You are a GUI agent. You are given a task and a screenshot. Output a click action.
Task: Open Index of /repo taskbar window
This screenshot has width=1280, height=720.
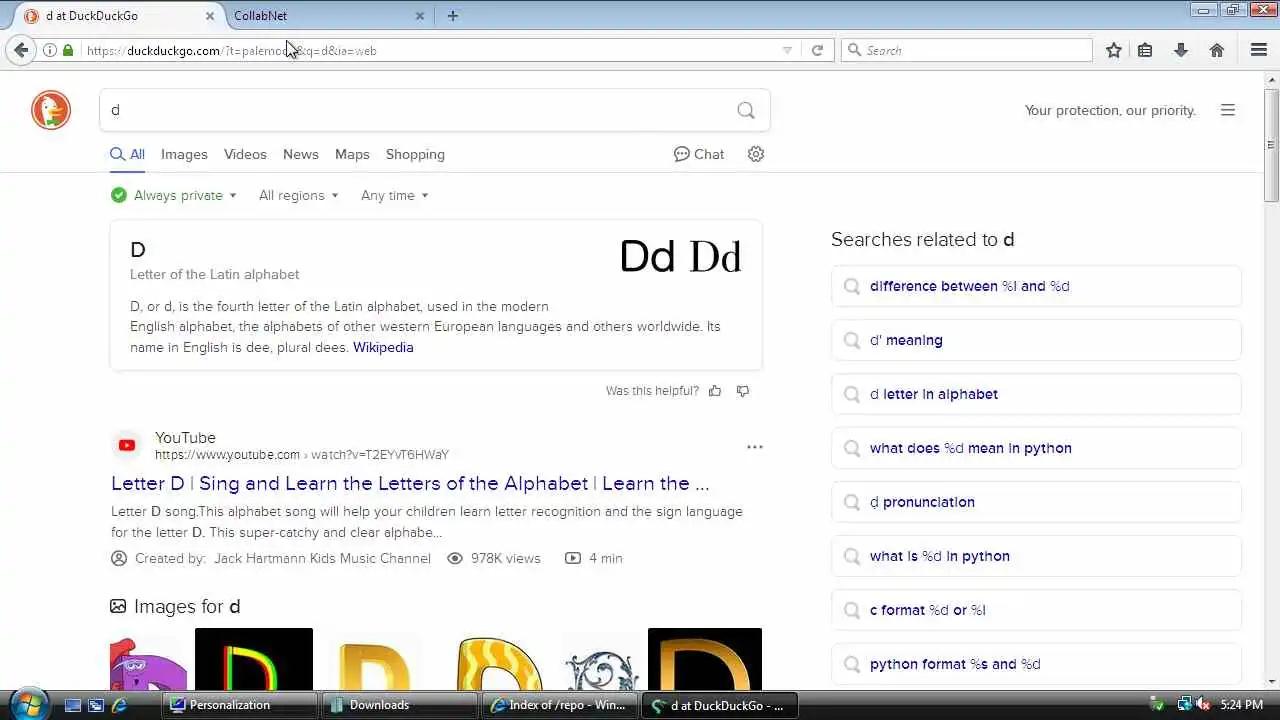(559, 705)
